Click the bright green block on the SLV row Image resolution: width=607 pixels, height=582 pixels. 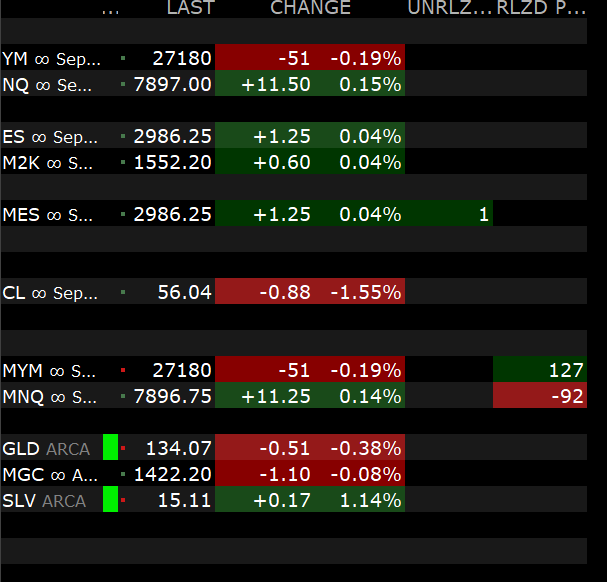click(x=110, y=499)
